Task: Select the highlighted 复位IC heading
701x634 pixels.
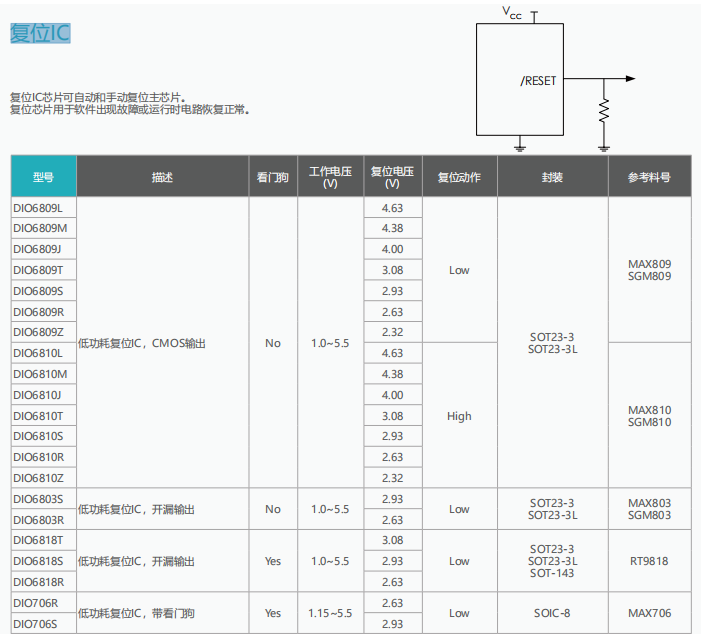Action: pos(40,32)
